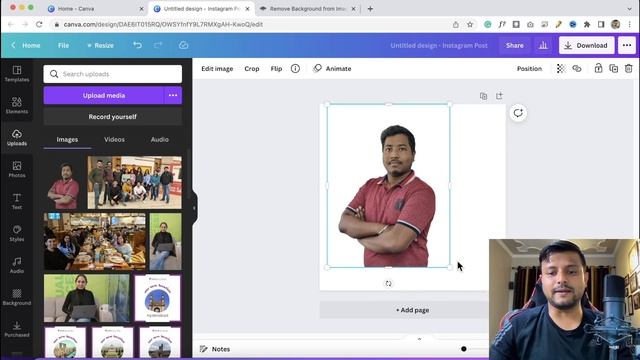Duplicate the page using the page icon

click(483, 96)
